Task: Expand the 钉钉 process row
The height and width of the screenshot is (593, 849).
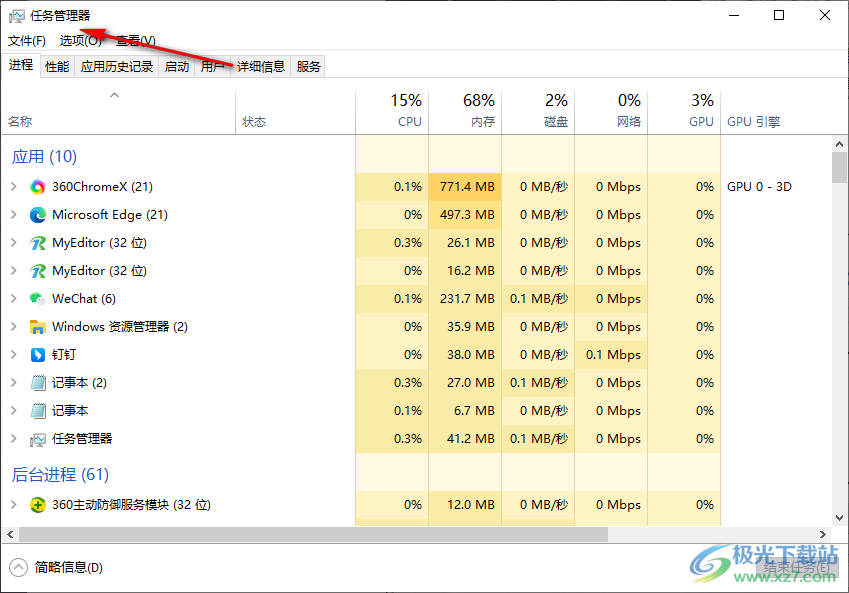Action: point(14,355)
